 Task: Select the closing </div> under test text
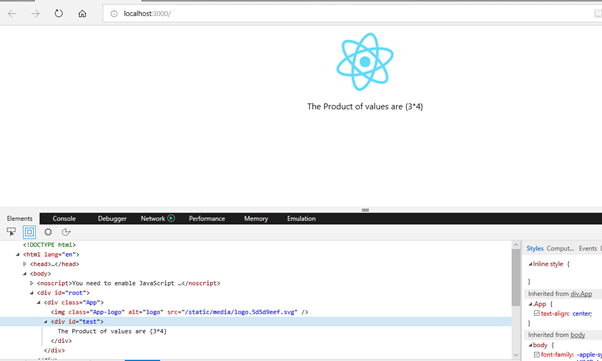point(61,341)
